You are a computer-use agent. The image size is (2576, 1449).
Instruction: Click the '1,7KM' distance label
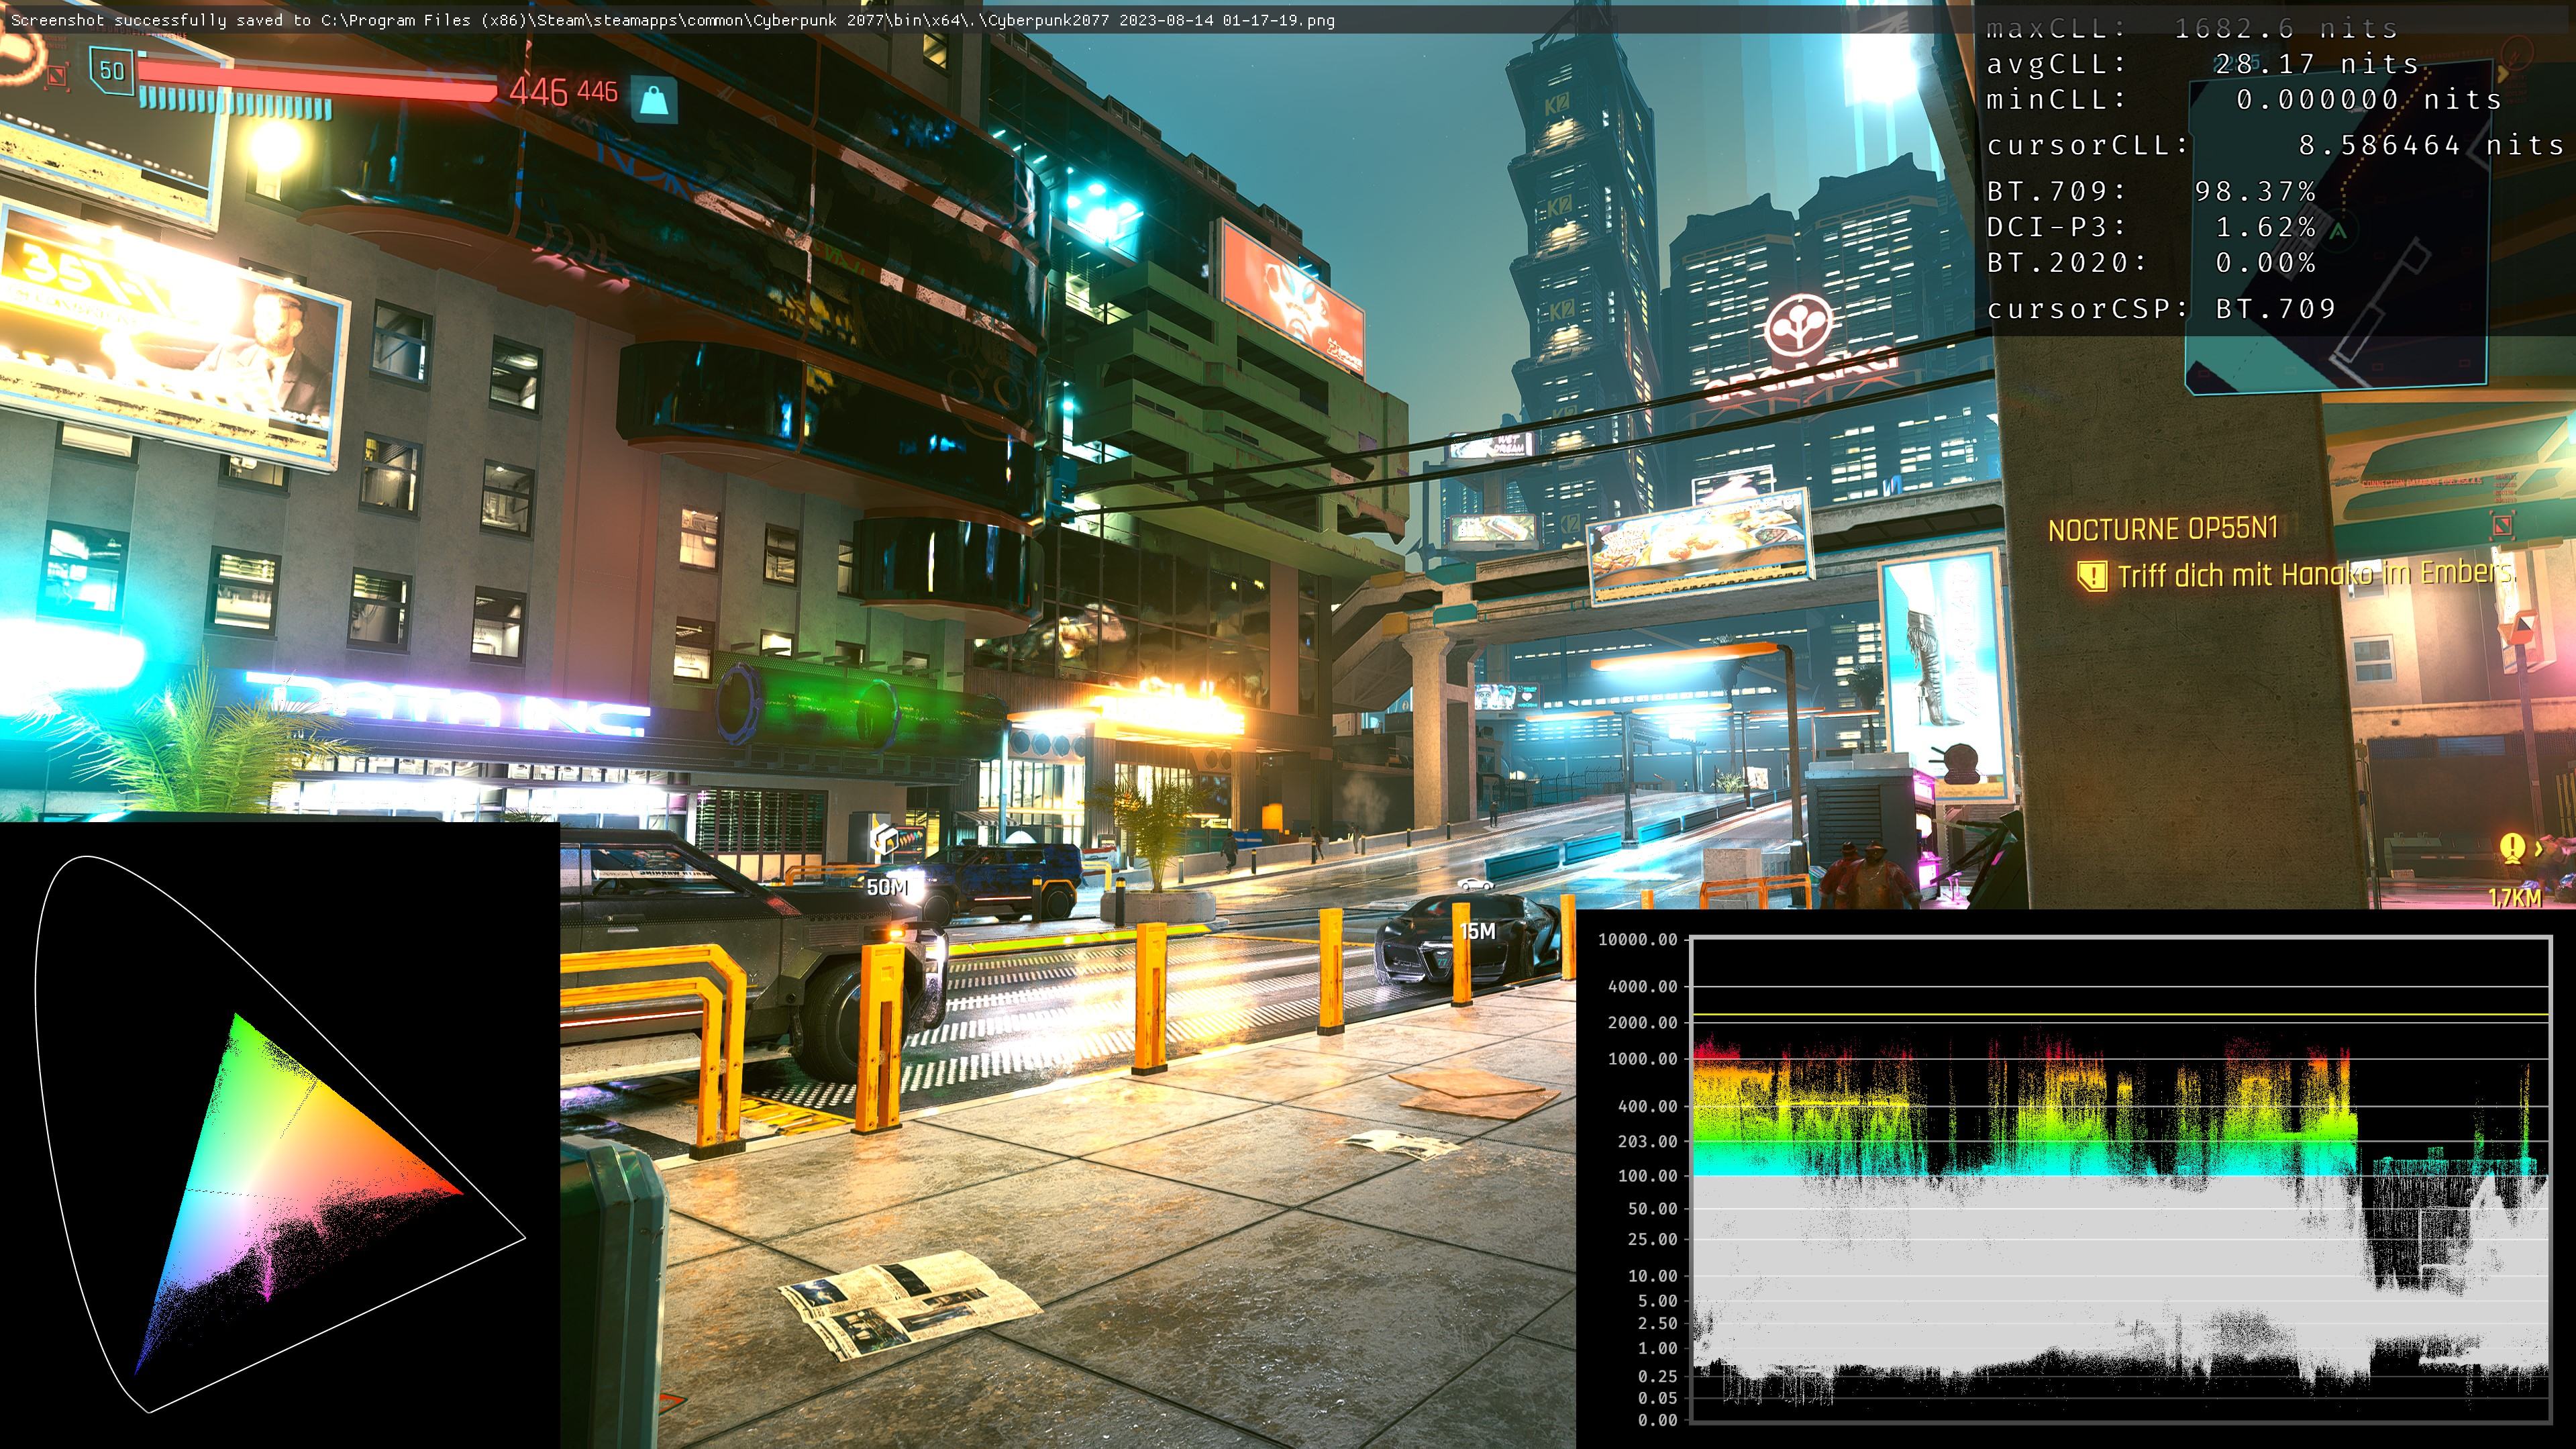(2514, 897)
